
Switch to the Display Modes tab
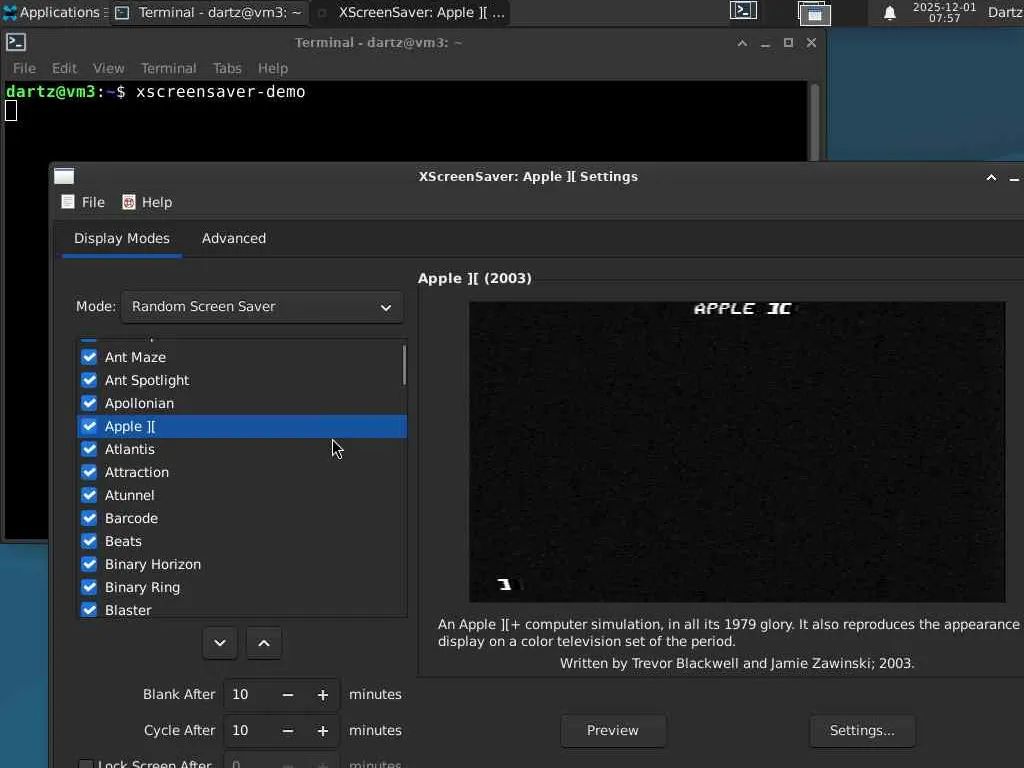coord(121,238)
